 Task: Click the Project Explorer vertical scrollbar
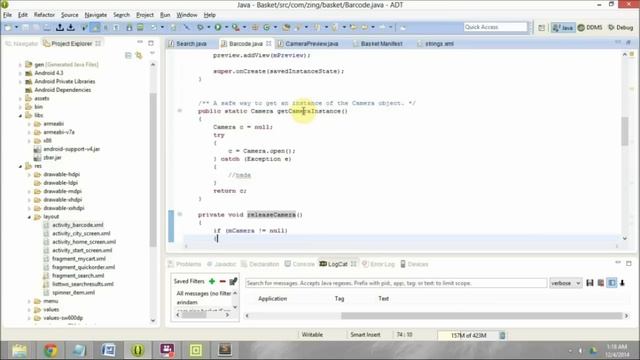[x=153, y=169]
